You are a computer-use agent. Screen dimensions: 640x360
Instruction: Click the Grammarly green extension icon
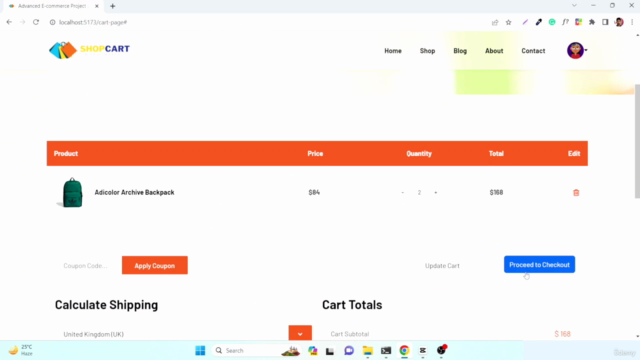(x=552, y=22)
